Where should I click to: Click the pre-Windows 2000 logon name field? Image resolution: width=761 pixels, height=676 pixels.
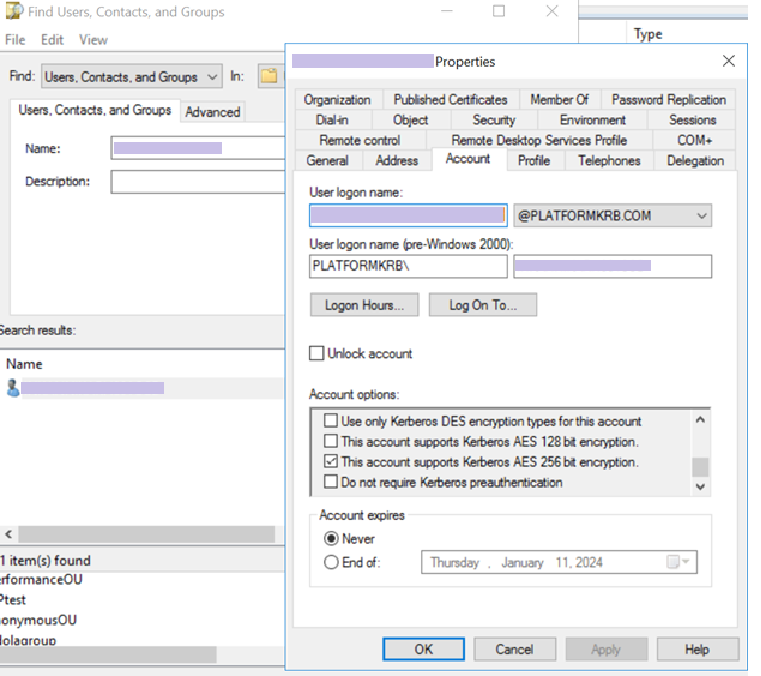click(x=612, y=266)
